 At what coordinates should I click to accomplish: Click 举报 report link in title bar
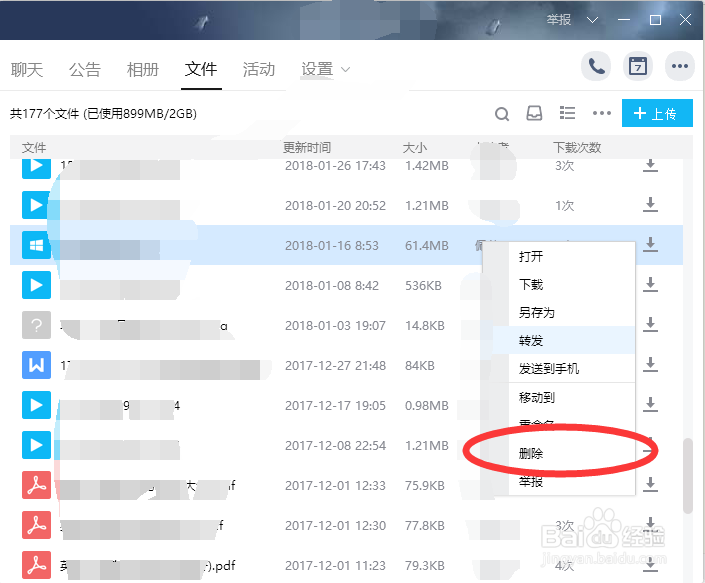pyautogui.click(x=558, y=20)
